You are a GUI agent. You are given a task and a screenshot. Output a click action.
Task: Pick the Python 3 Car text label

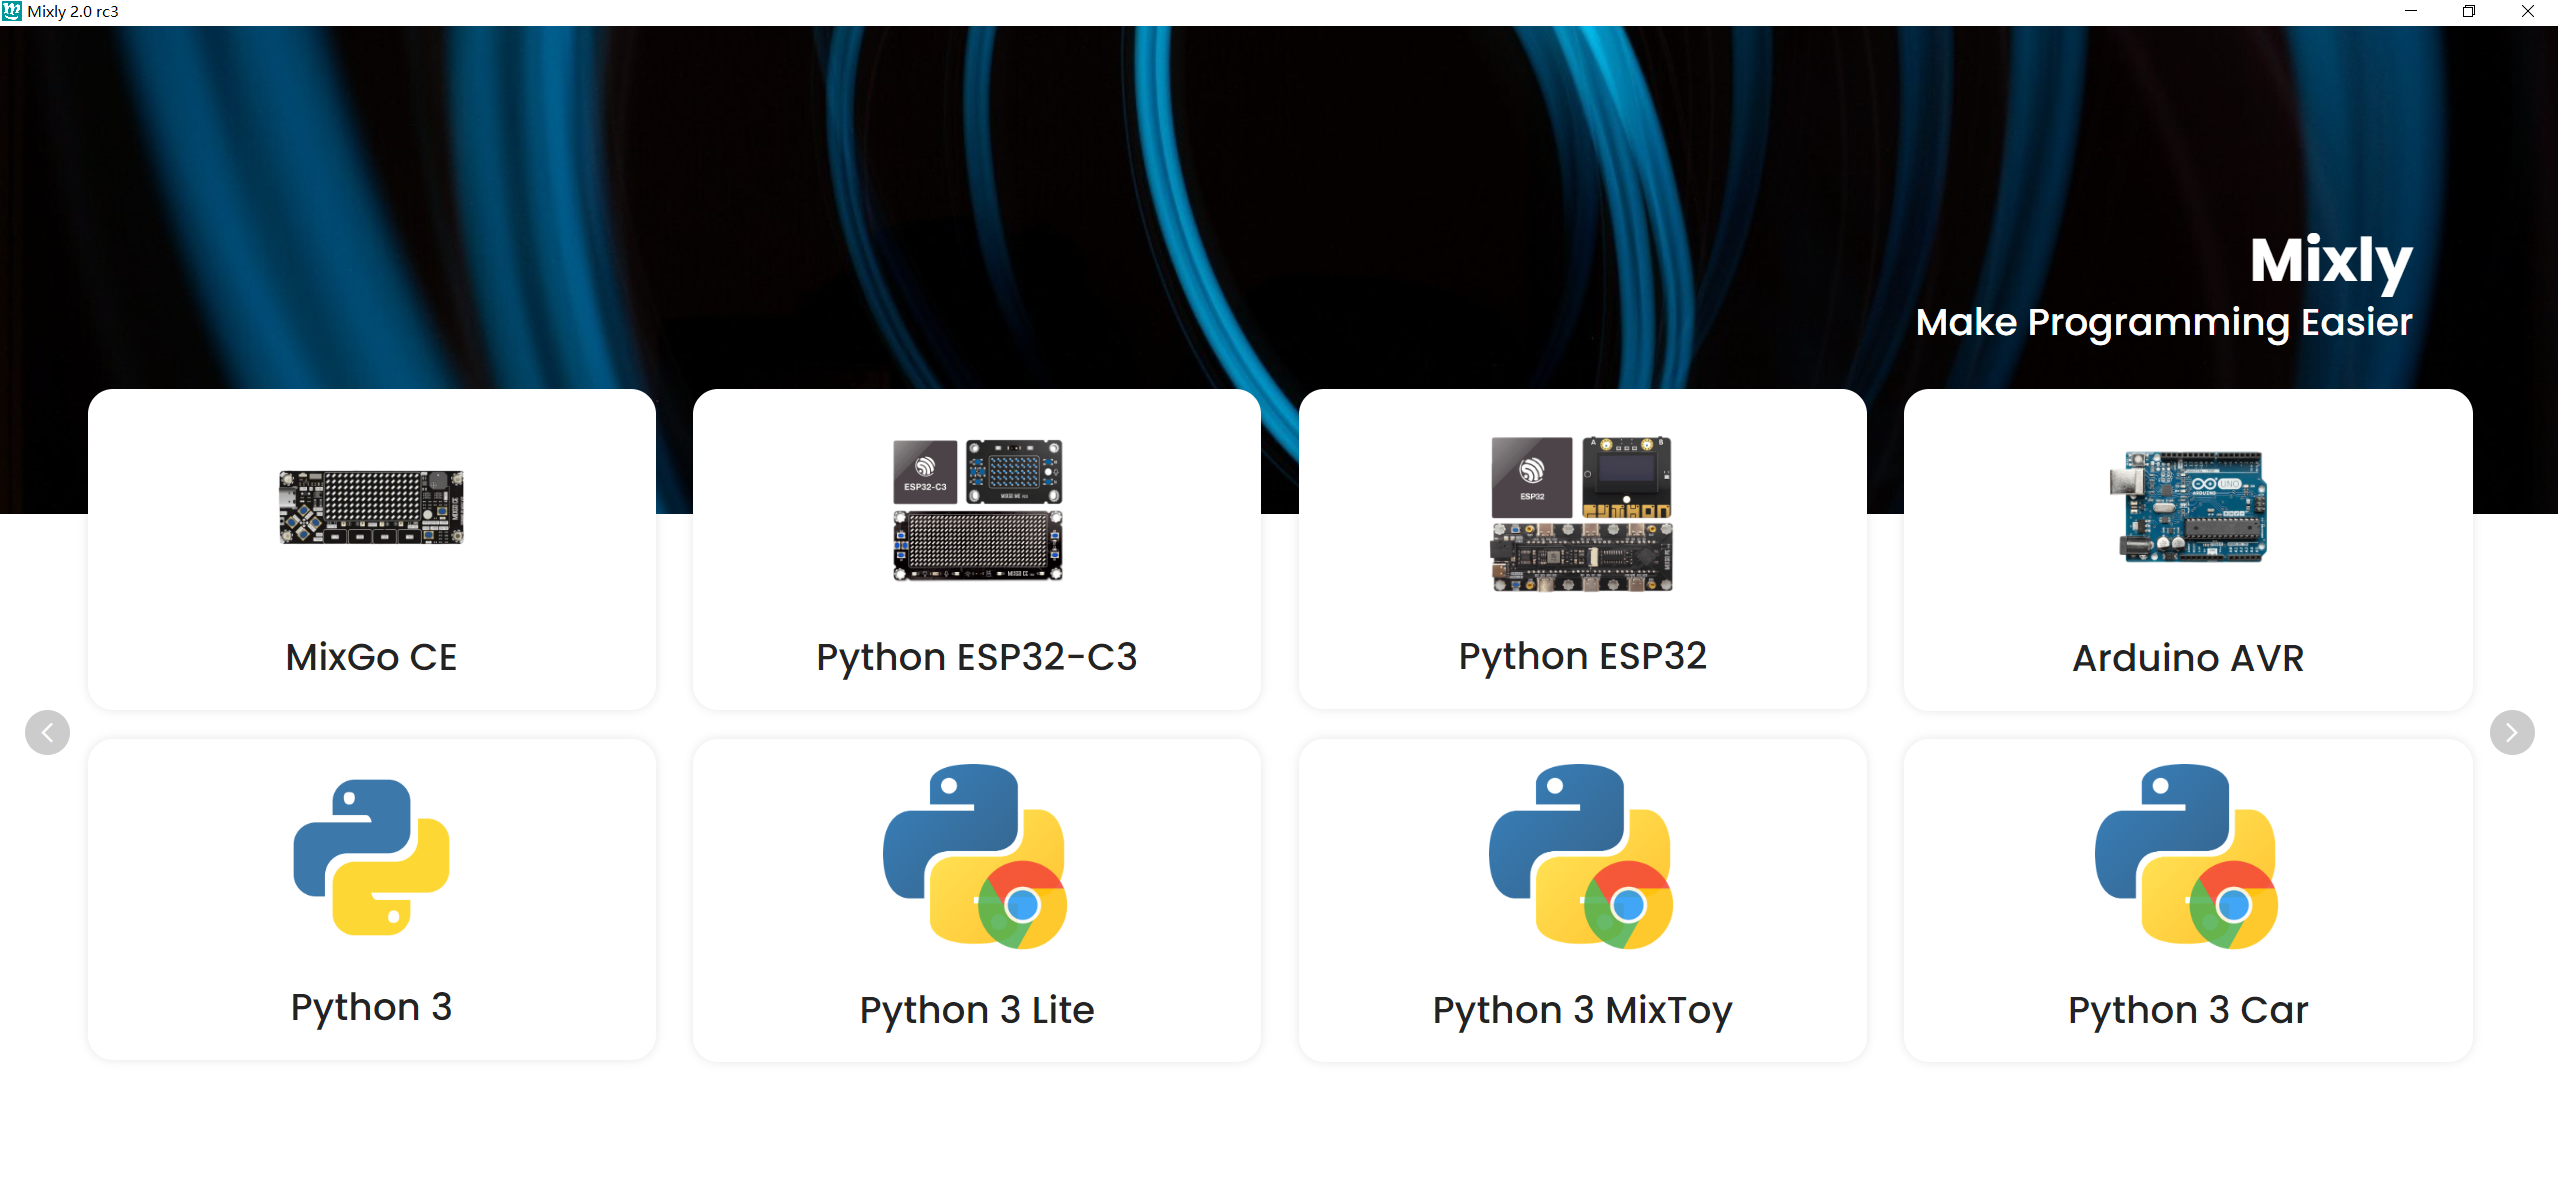point(2187,1010)
